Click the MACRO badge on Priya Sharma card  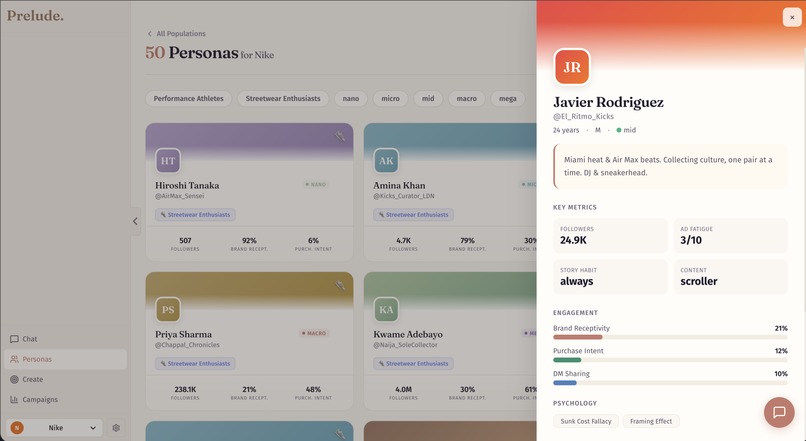click(314, 334)
